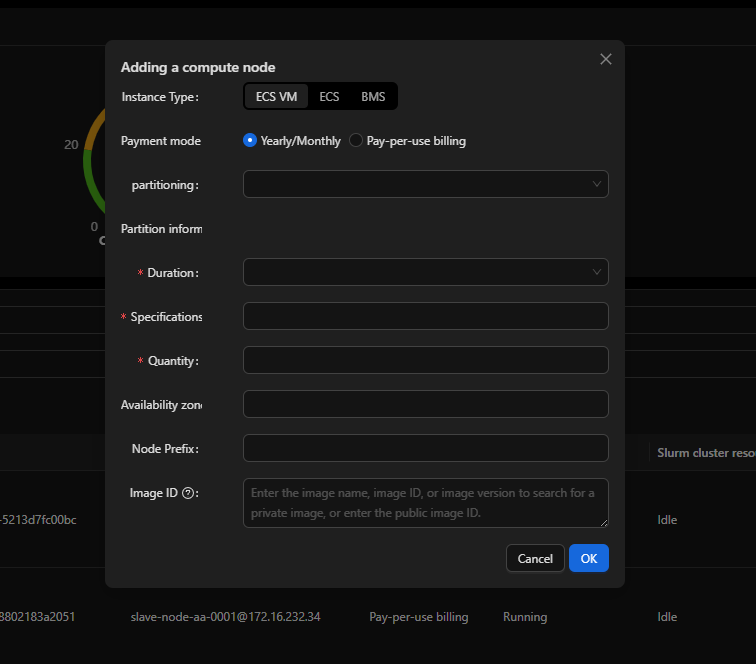Expand the Duration dropdown
This screenshot has height=664, width=756.
(x=426, y=272)
